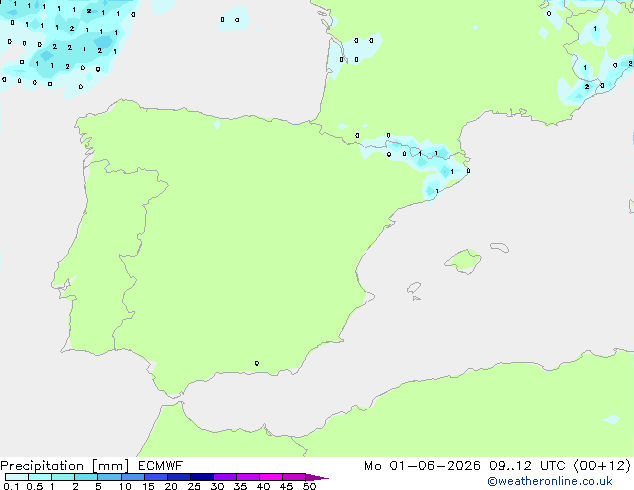Select the 10–15 mm medium-blue legend swatch
Image resolution: width=634 pixels, height=490 pixels.
(x=133, y=477)
